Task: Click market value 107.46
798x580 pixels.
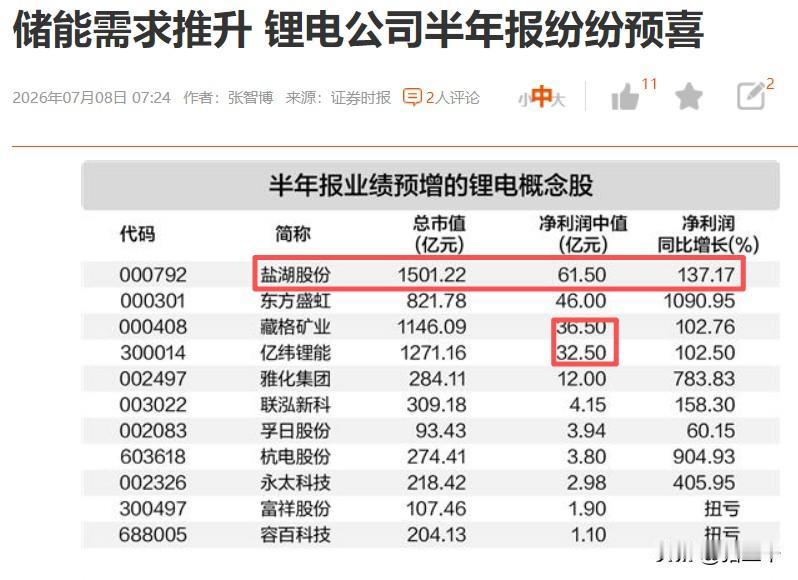Action: [436, 509]
